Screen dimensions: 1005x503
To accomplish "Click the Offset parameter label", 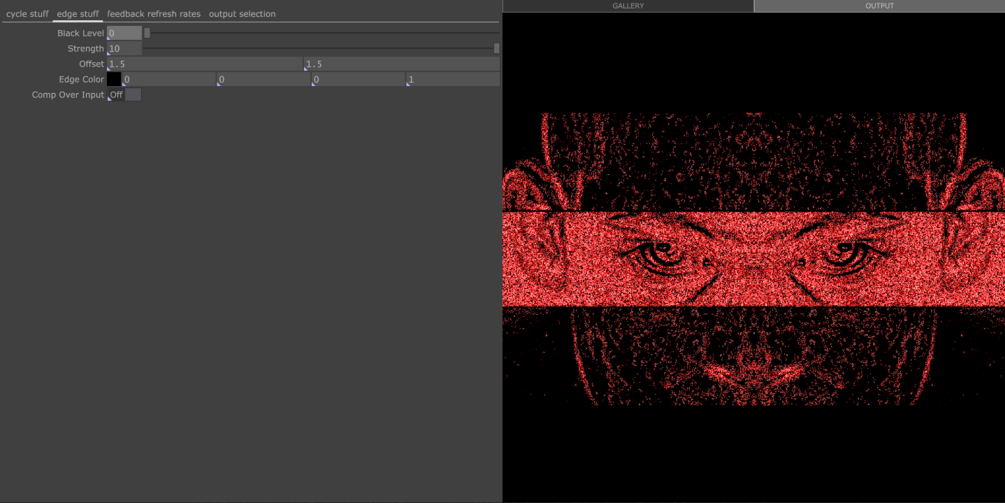I will tap(91, 64).
